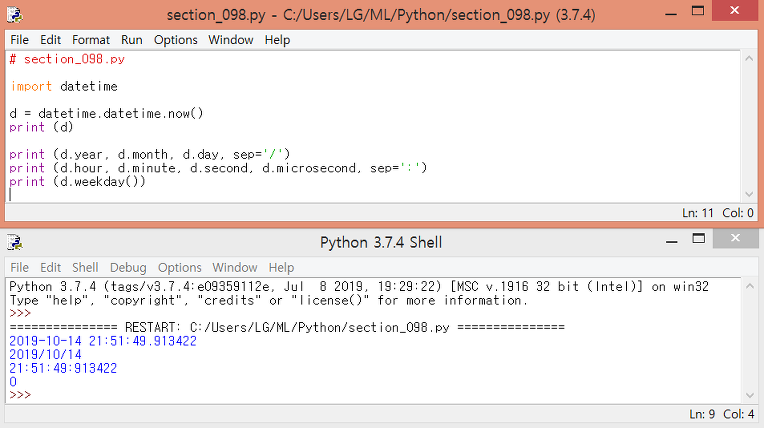This screenshot has height=428, width=764.
Task: Open the Edit menu in the editor window
Action: click(50, 40)
